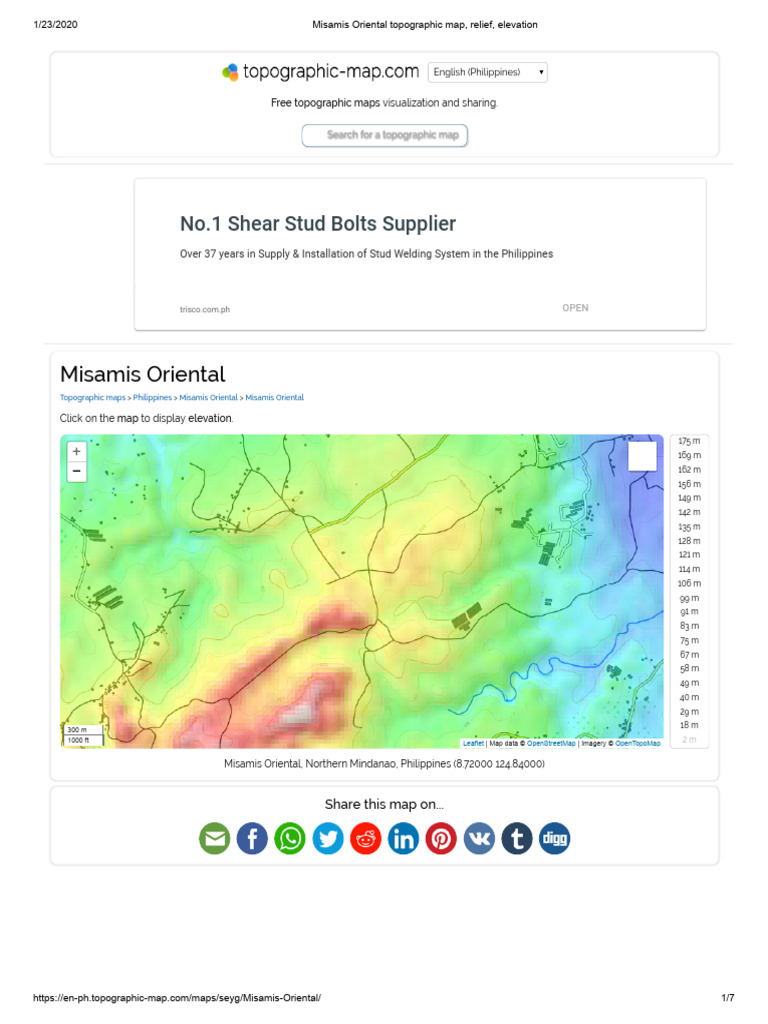This screenshot has height=1024, width=768.
Task: Select the 18 m legend entry
Action: point(689,725)
